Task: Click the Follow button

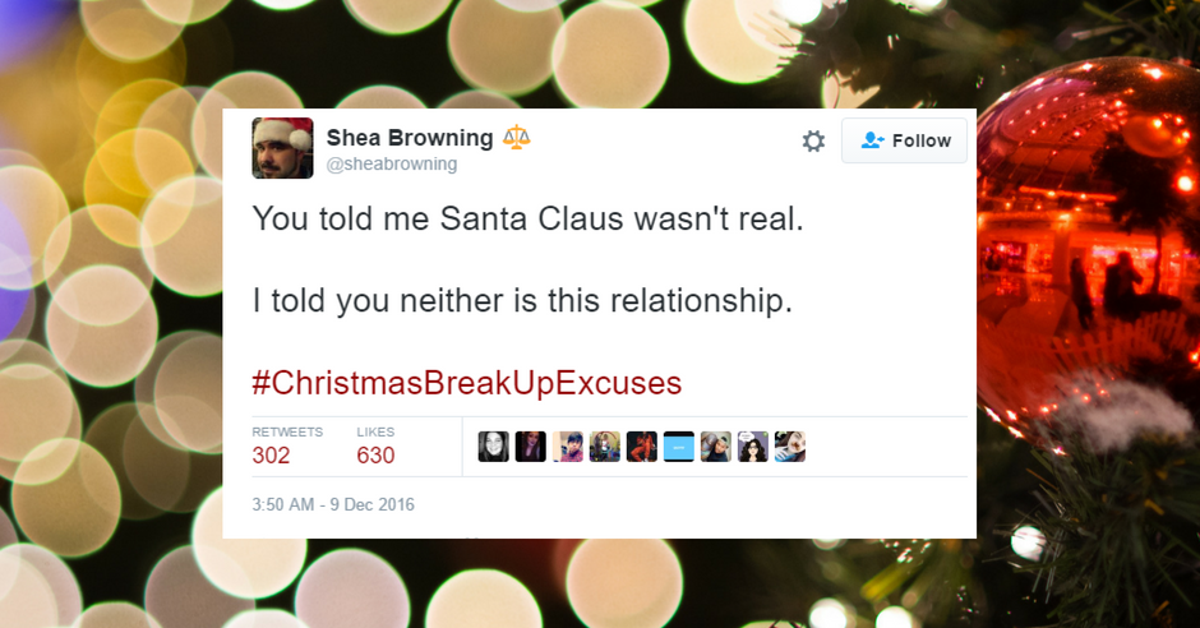Action: [x=904, y=141]
